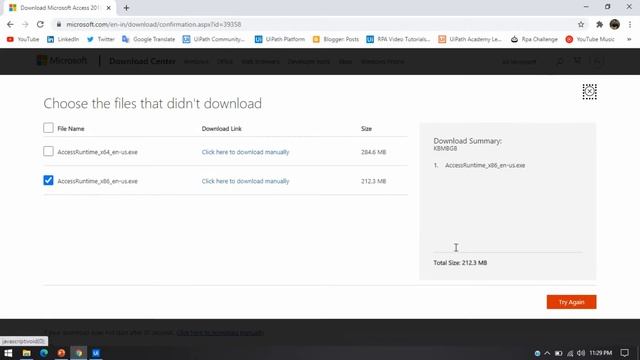Close the download chooser dialog with the X icon
This screenshot has height=360, width=640.
(589, 91)
